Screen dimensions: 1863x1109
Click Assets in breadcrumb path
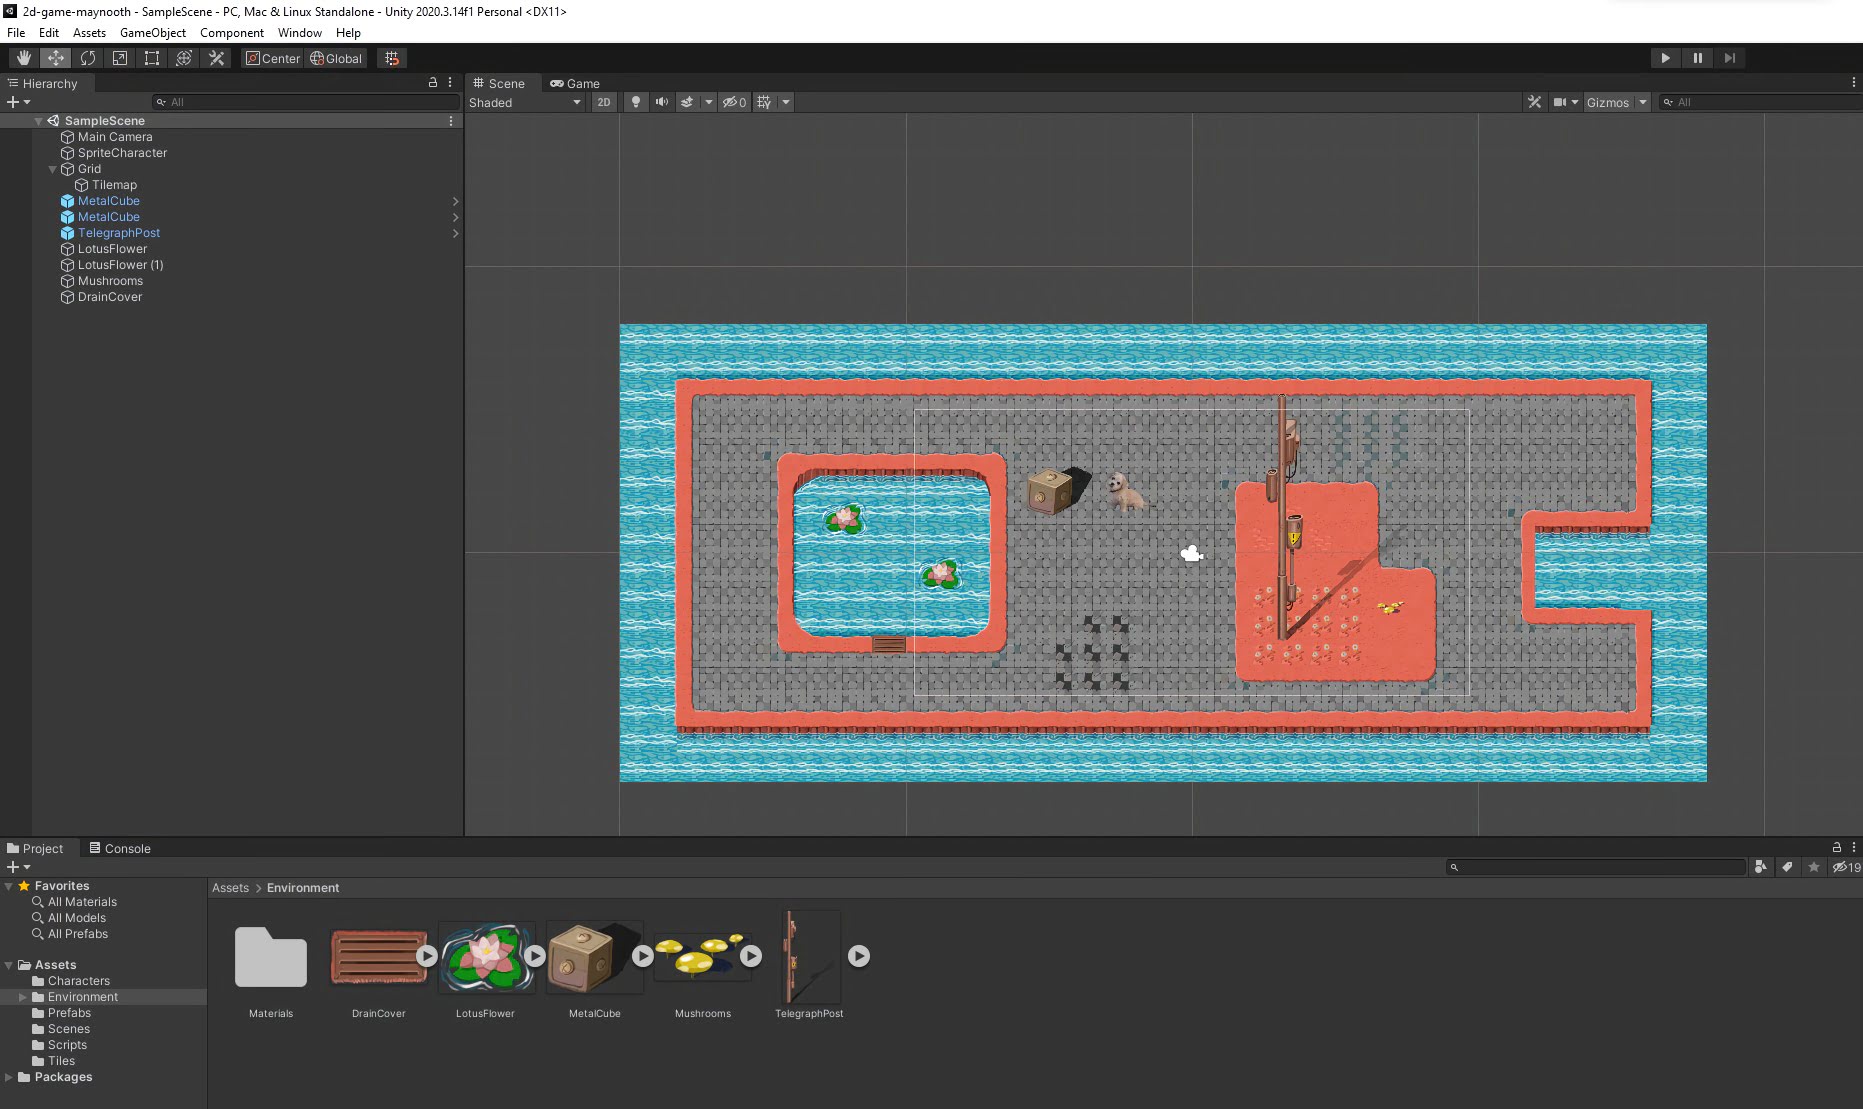[x=230, y=888]
